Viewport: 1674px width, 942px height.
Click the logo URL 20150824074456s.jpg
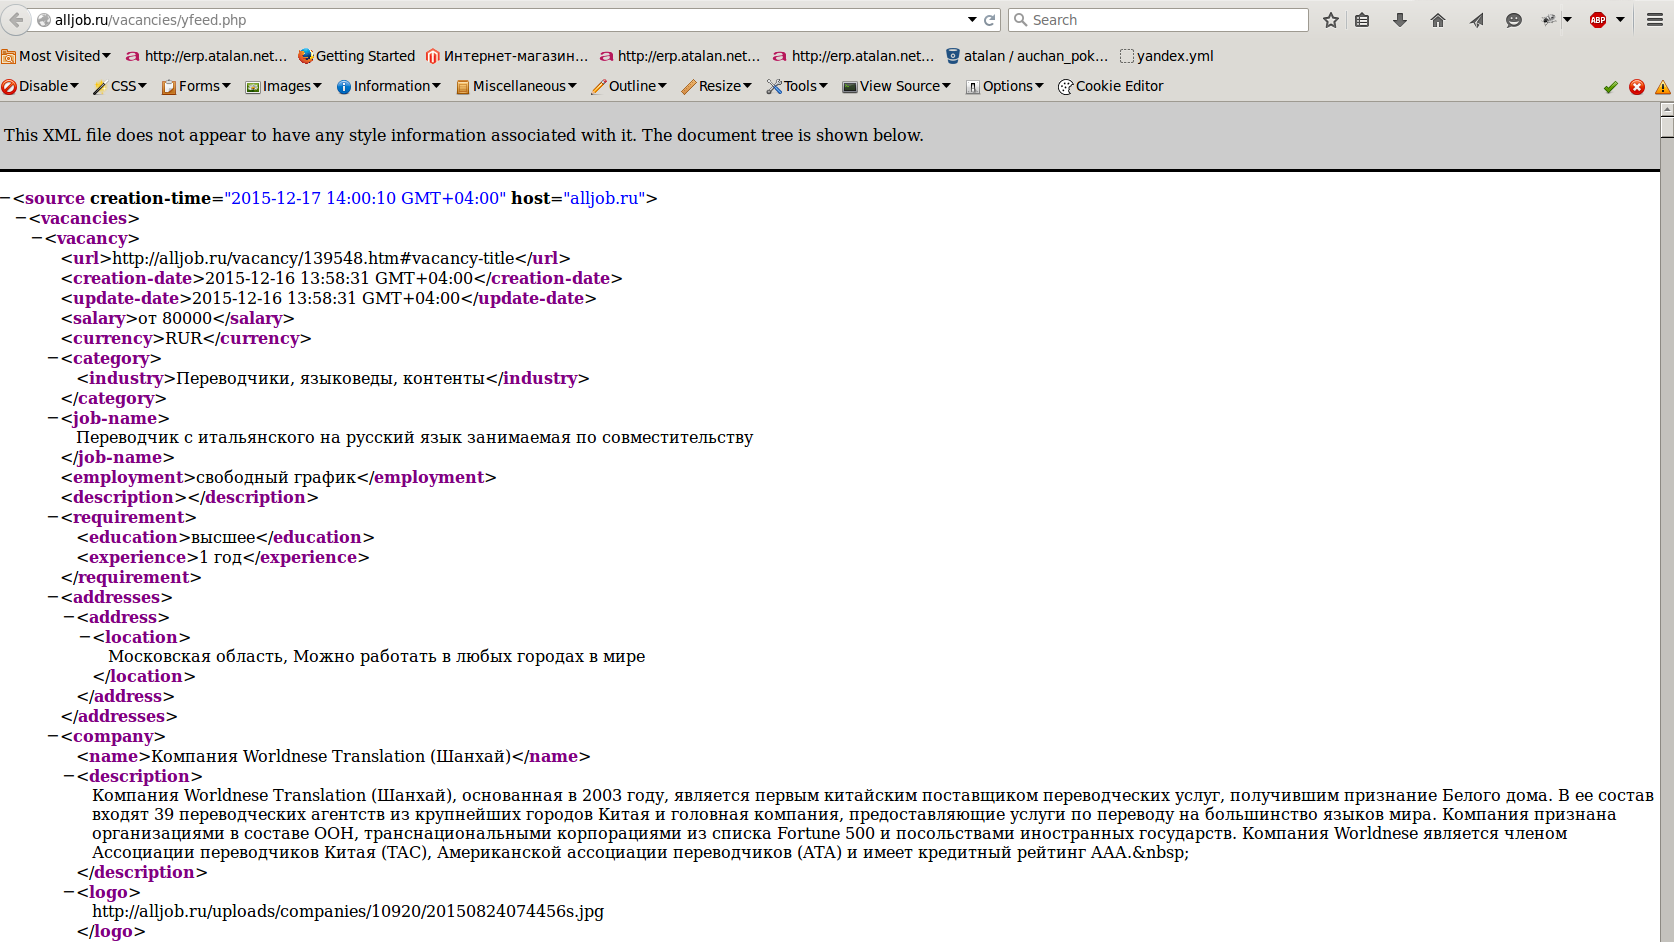tap(348, 911)
